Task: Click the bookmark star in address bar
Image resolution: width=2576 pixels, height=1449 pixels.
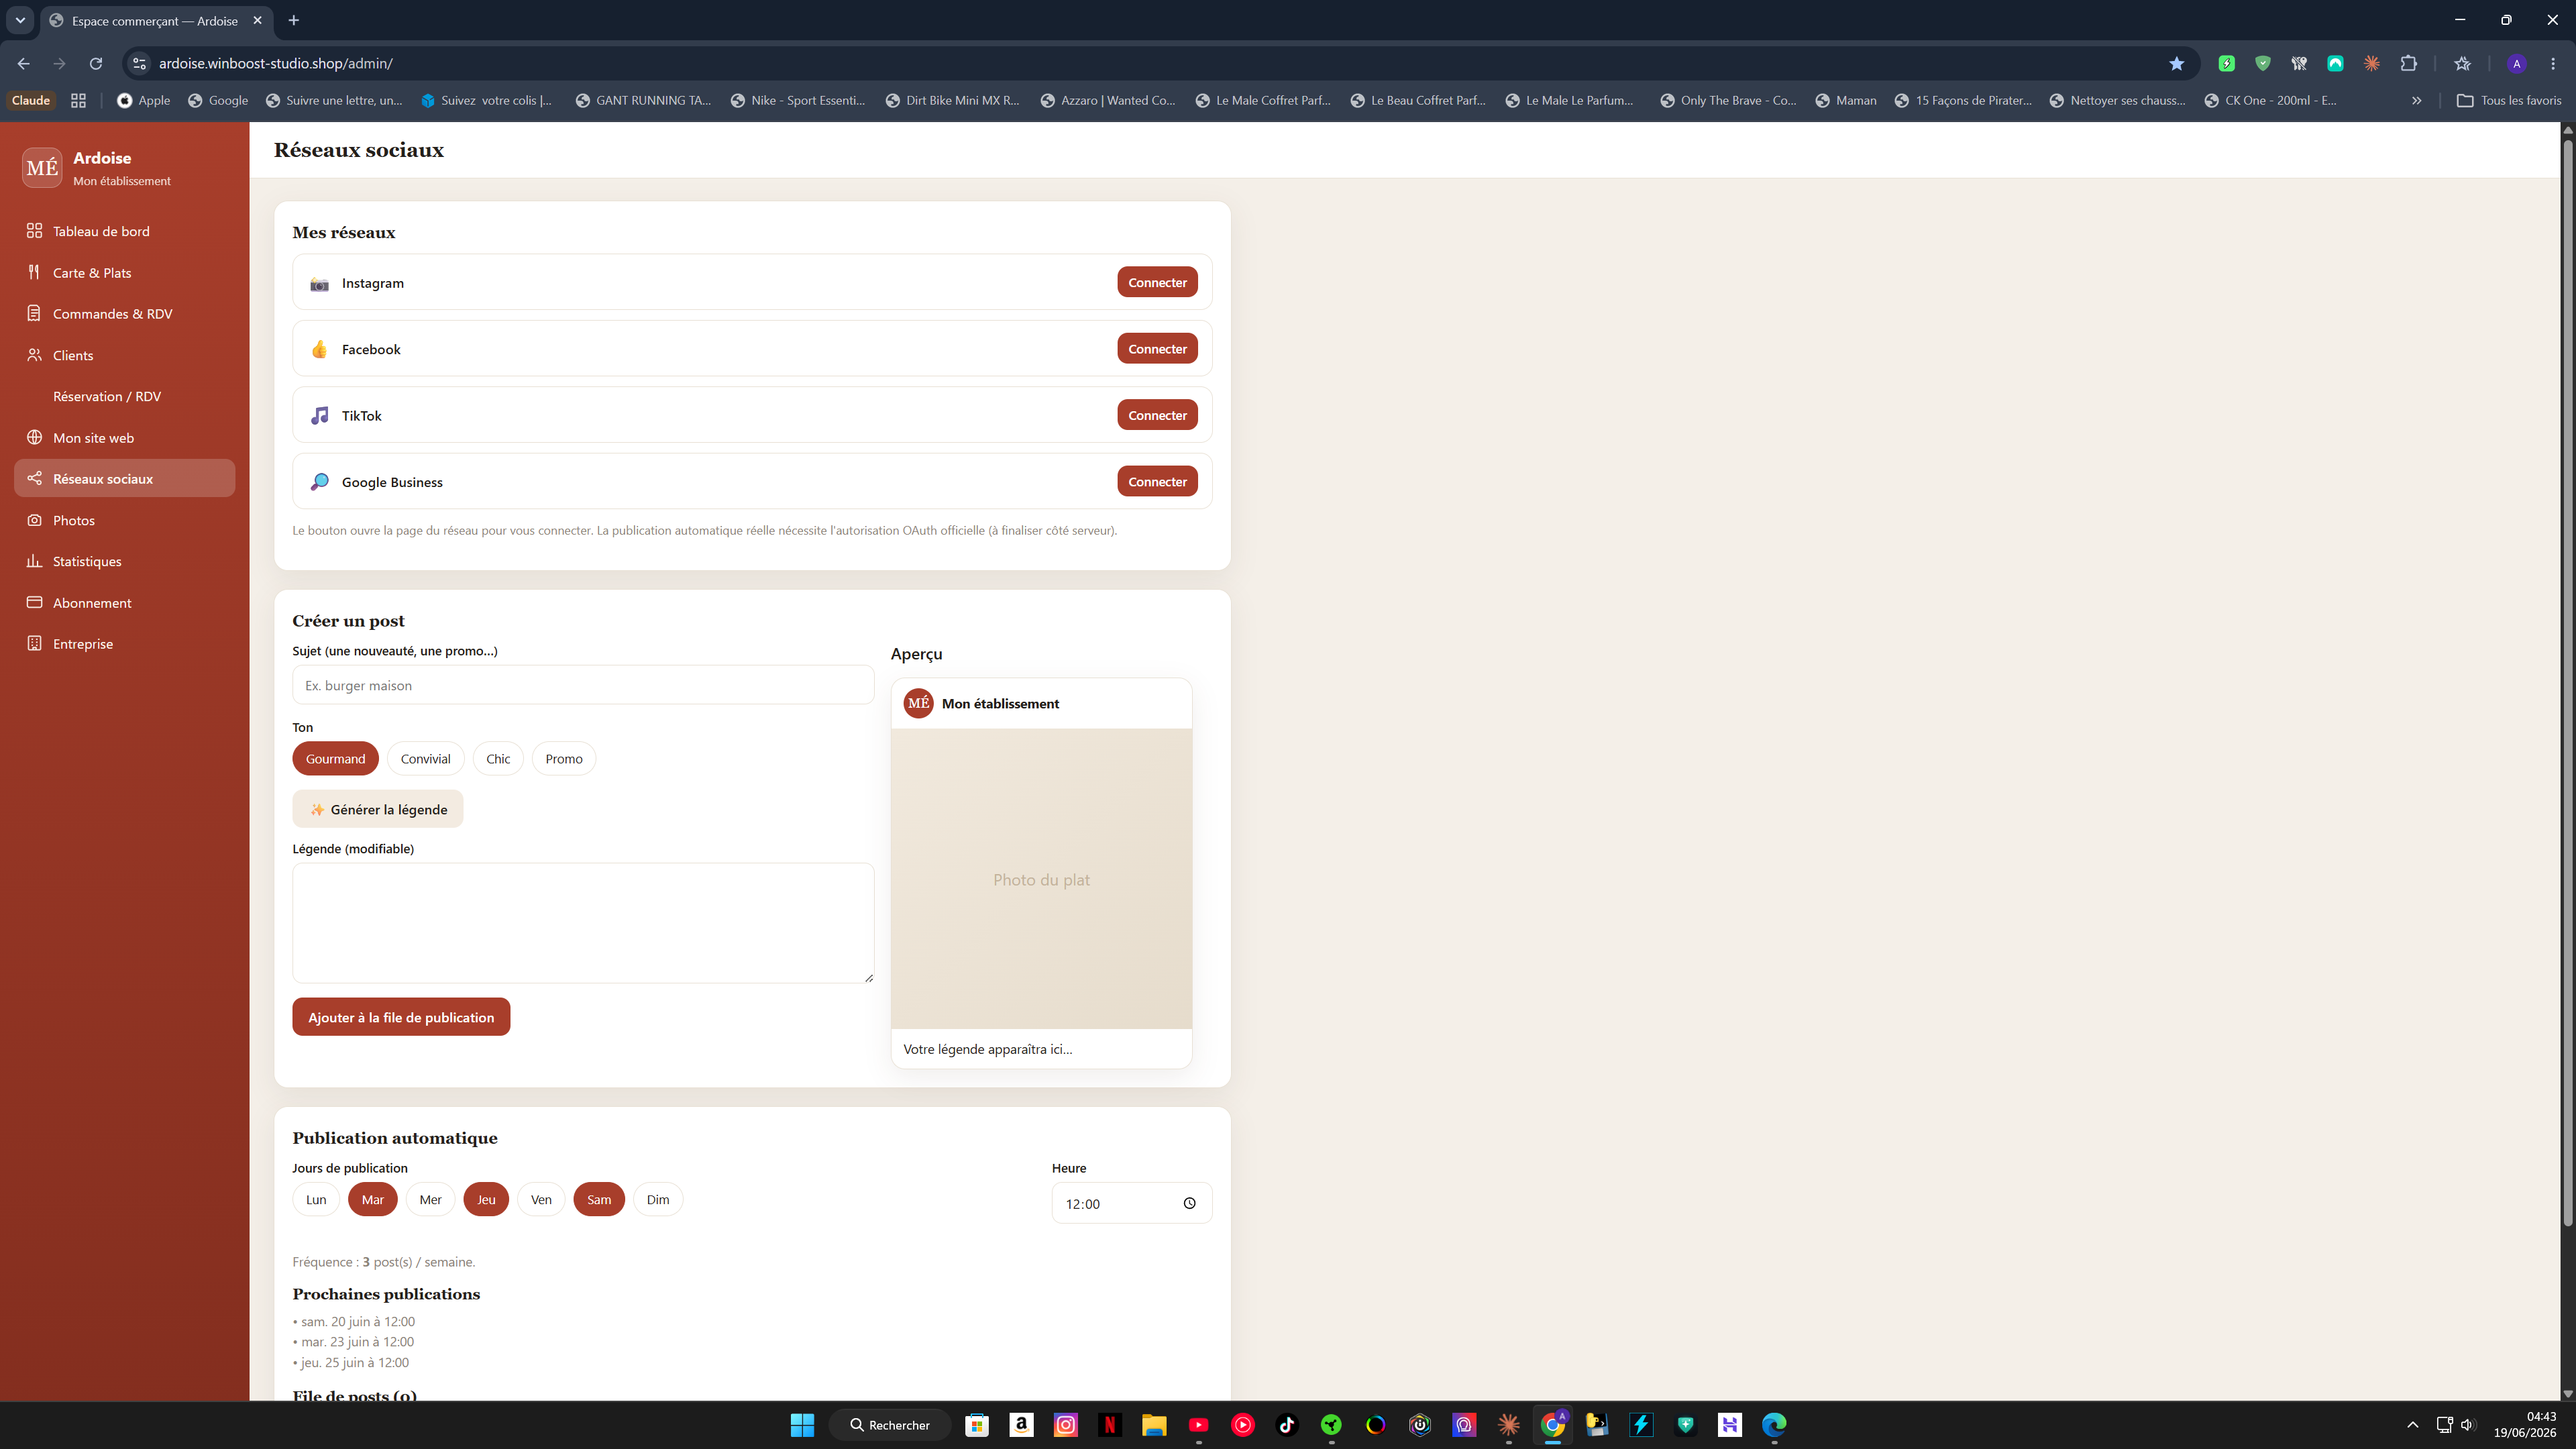Action: click(2176, 63)
